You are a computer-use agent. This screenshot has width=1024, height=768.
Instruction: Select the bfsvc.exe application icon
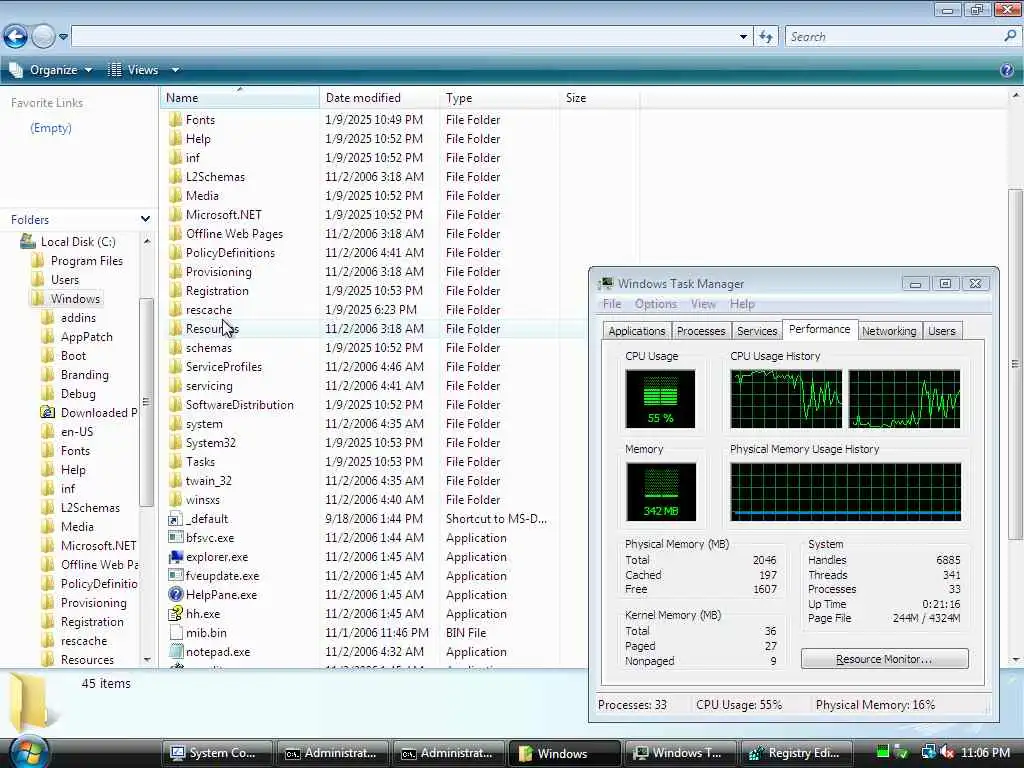click(175, 537)
